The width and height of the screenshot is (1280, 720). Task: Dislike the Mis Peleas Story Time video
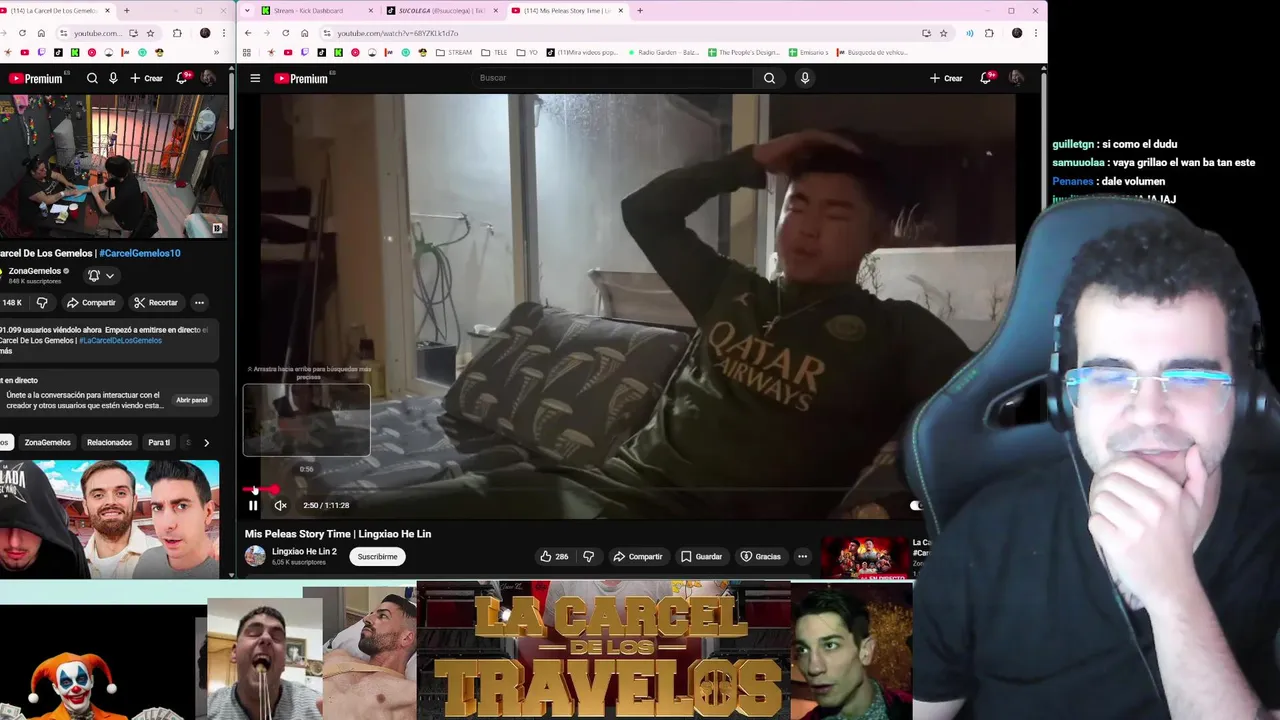pos(588,556)
